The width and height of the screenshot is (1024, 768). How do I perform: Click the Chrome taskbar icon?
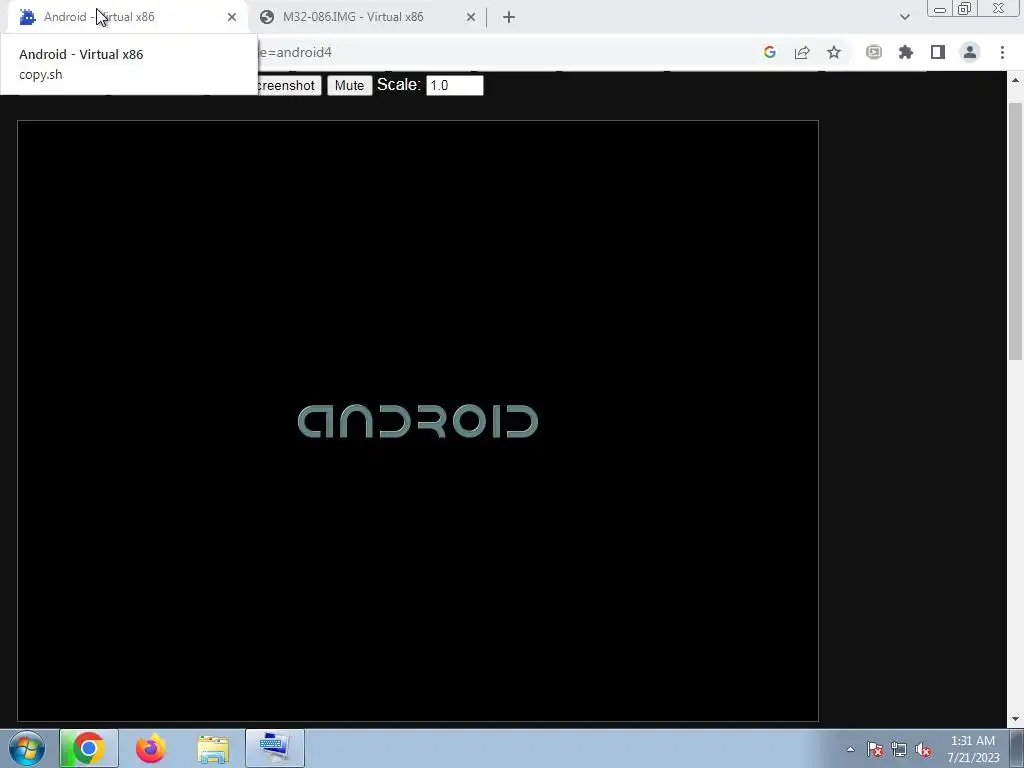tap(89, 748)
